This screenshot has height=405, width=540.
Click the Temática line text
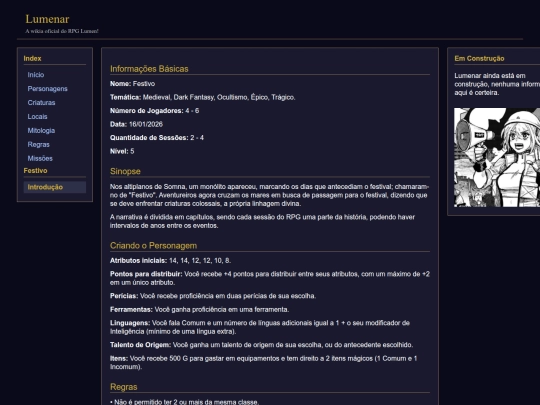[202, 97]
